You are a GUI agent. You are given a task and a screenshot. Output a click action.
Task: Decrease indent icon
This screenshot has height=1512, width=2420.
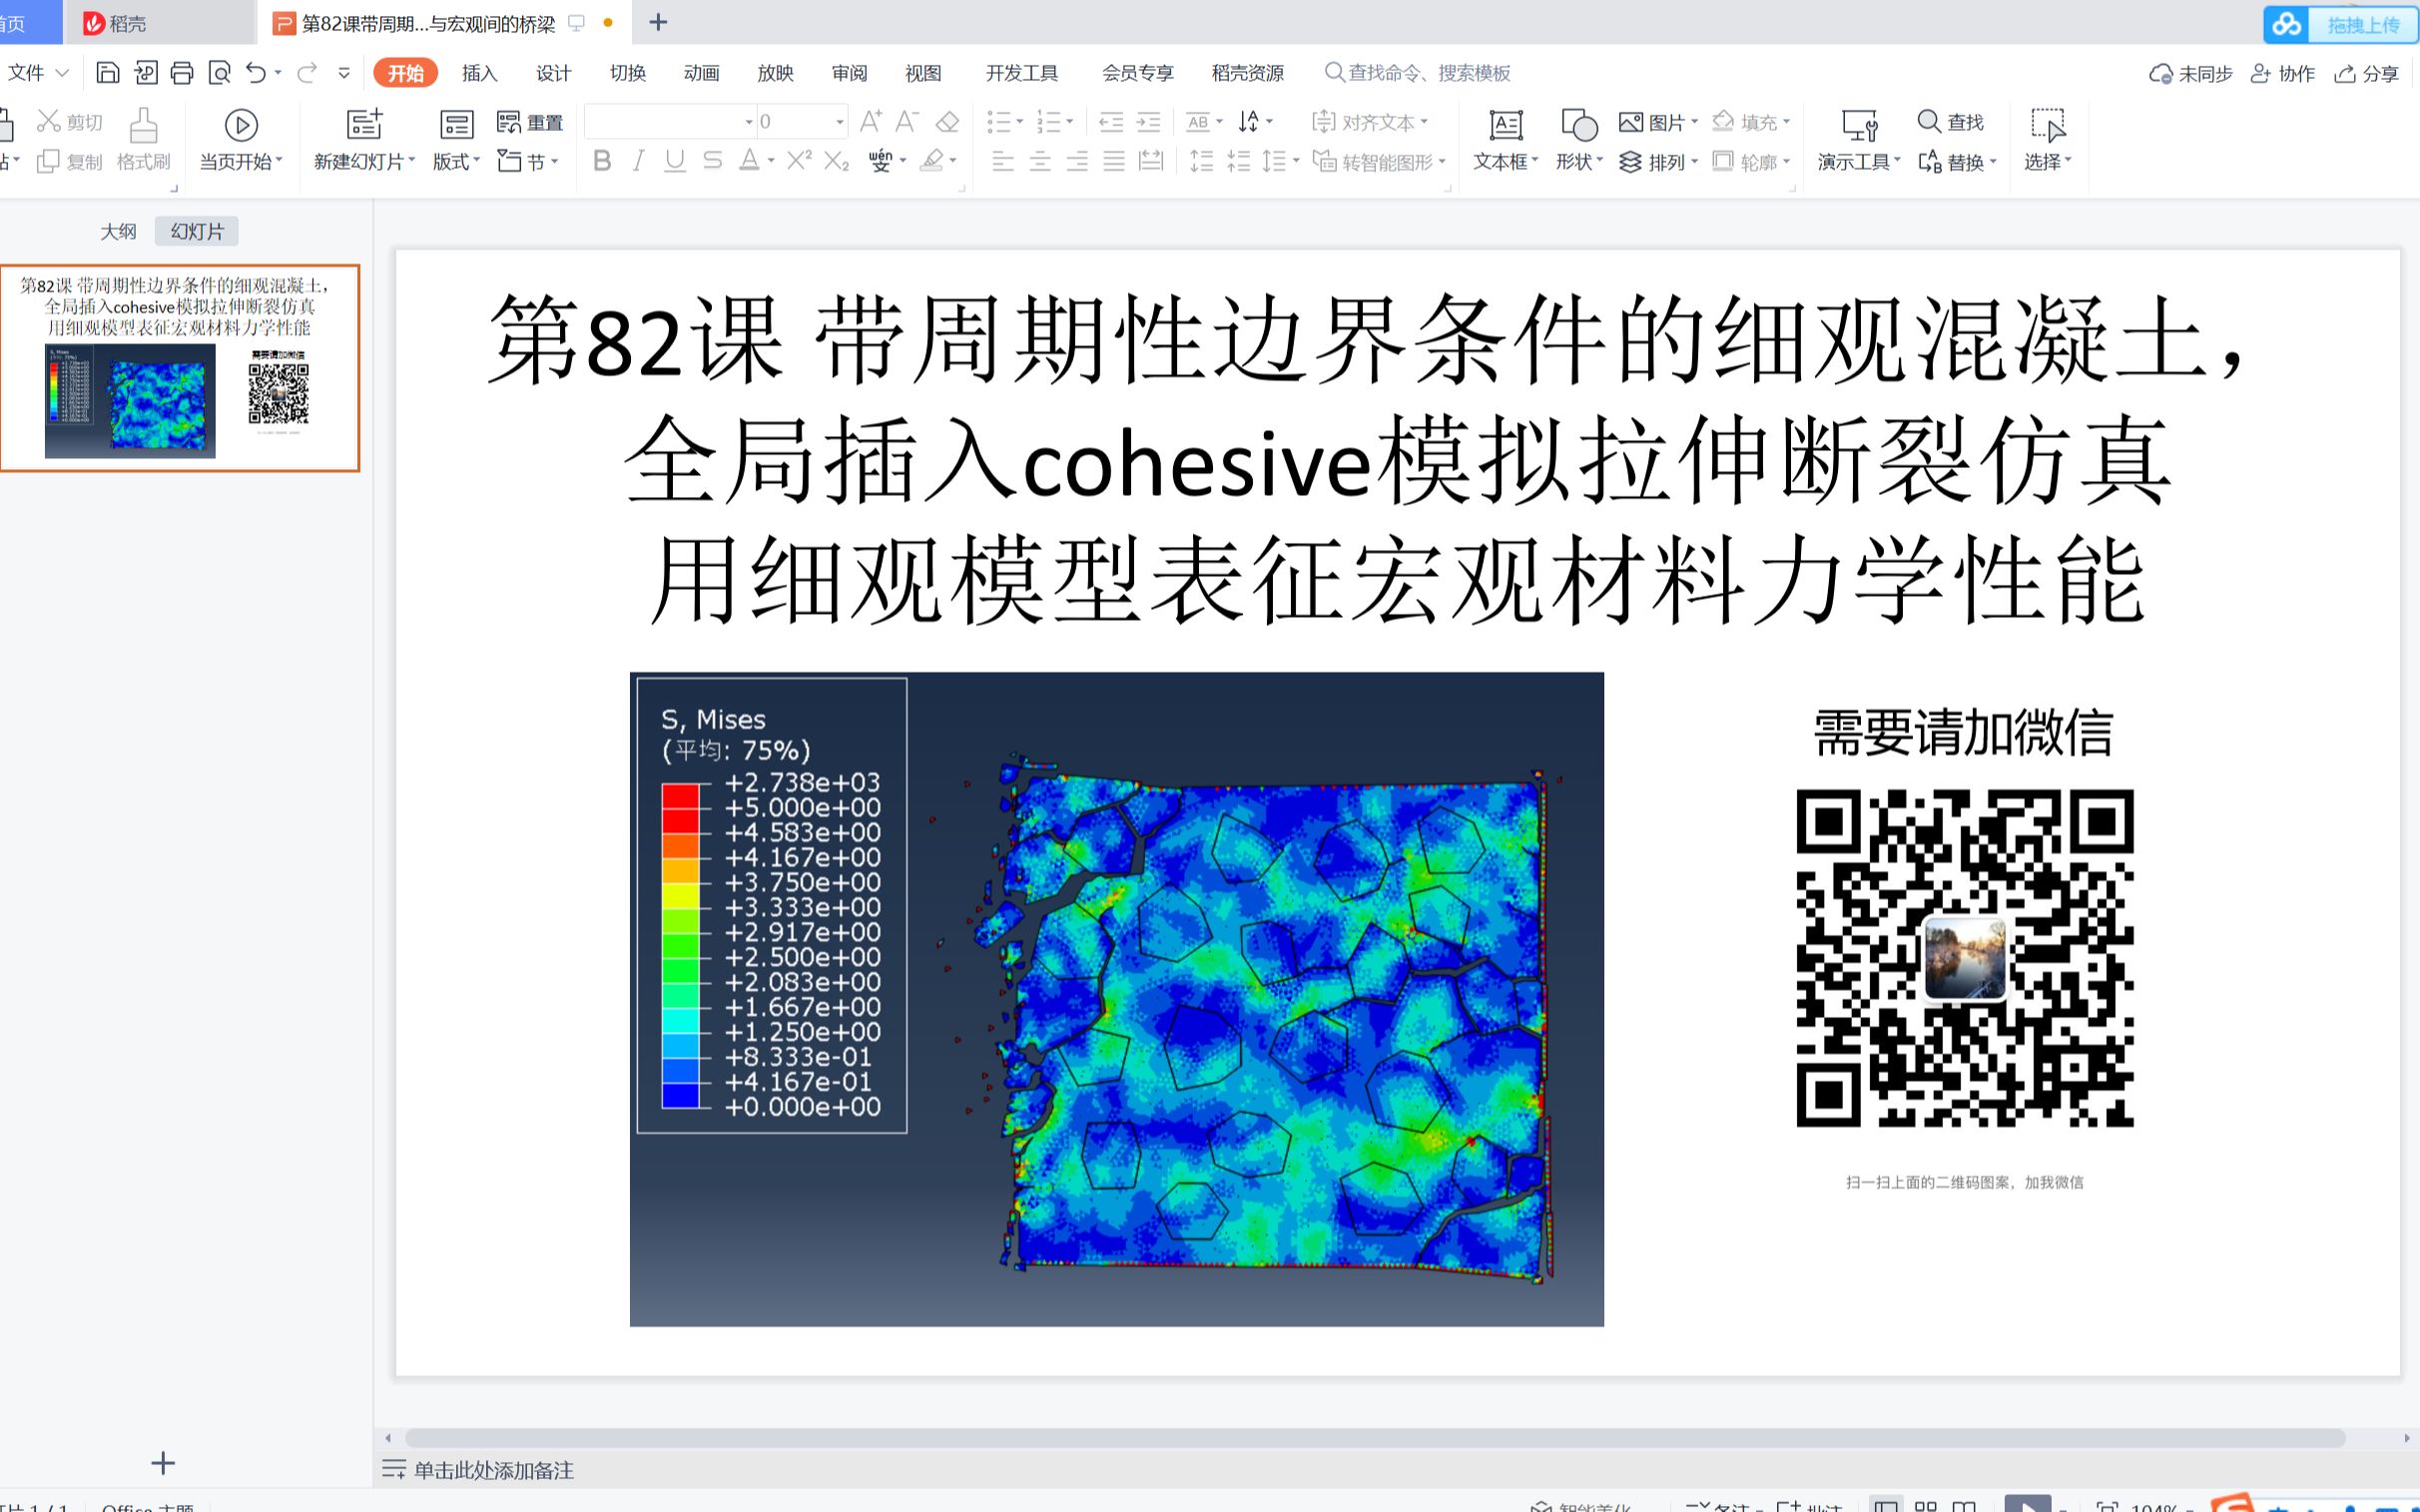[x=1111, y=122]
